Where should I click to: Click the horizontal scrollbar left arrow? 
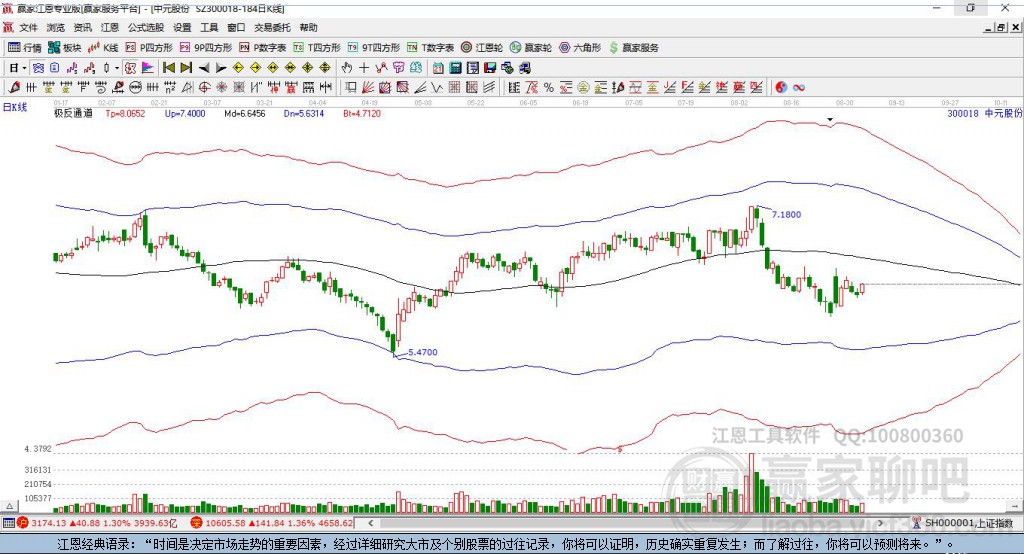pos(371,523)
